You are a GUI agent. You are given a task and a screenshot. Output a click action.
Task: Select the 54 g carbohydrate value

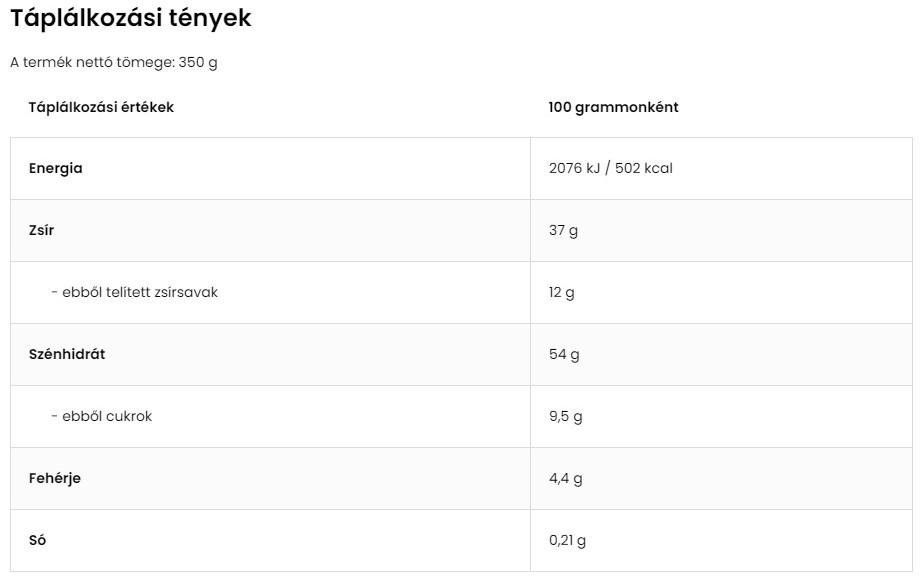click(x=564, y=354)
